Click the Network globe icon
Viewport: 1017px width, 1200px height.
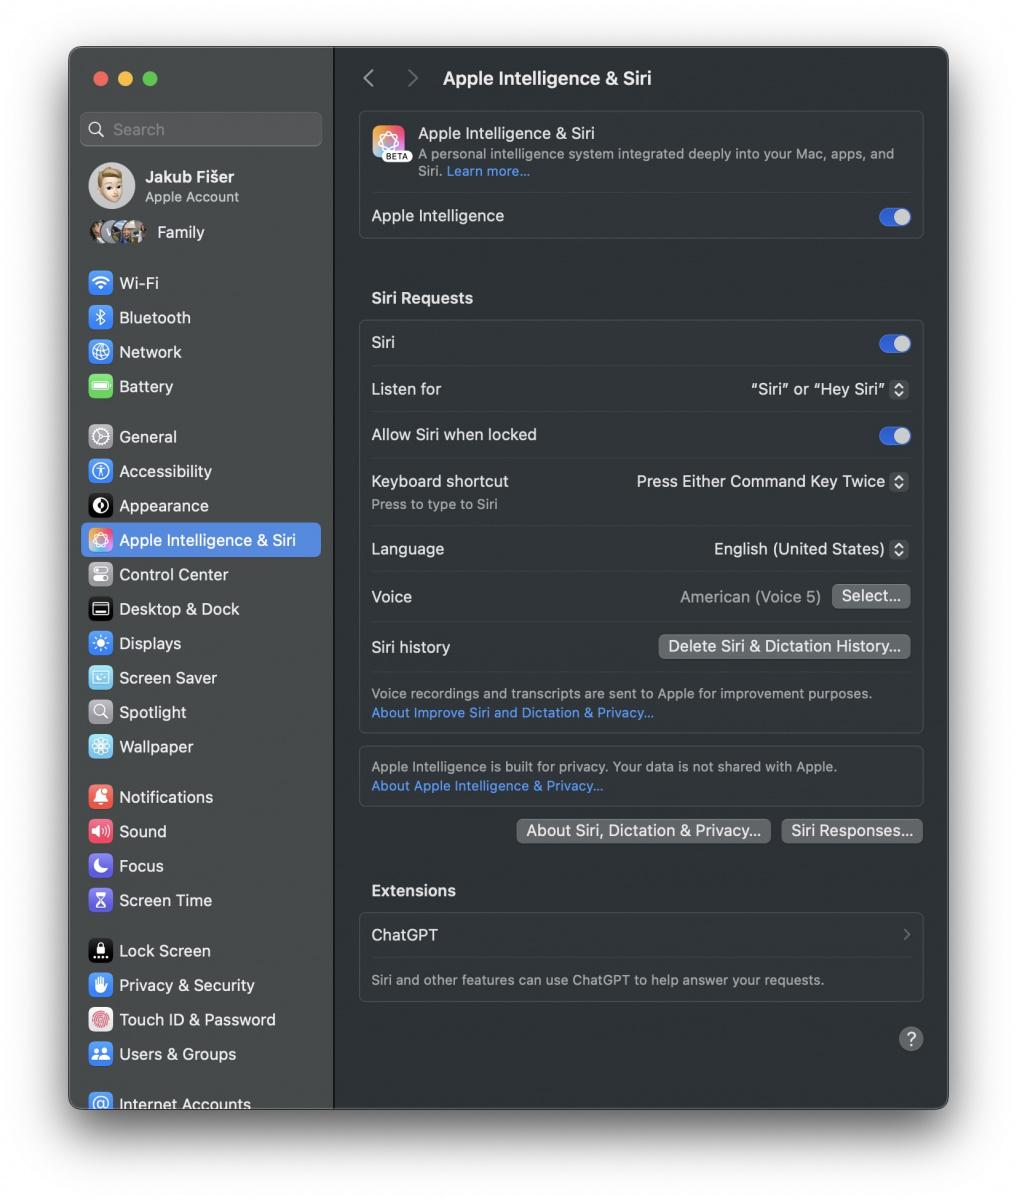click(100, 352)
